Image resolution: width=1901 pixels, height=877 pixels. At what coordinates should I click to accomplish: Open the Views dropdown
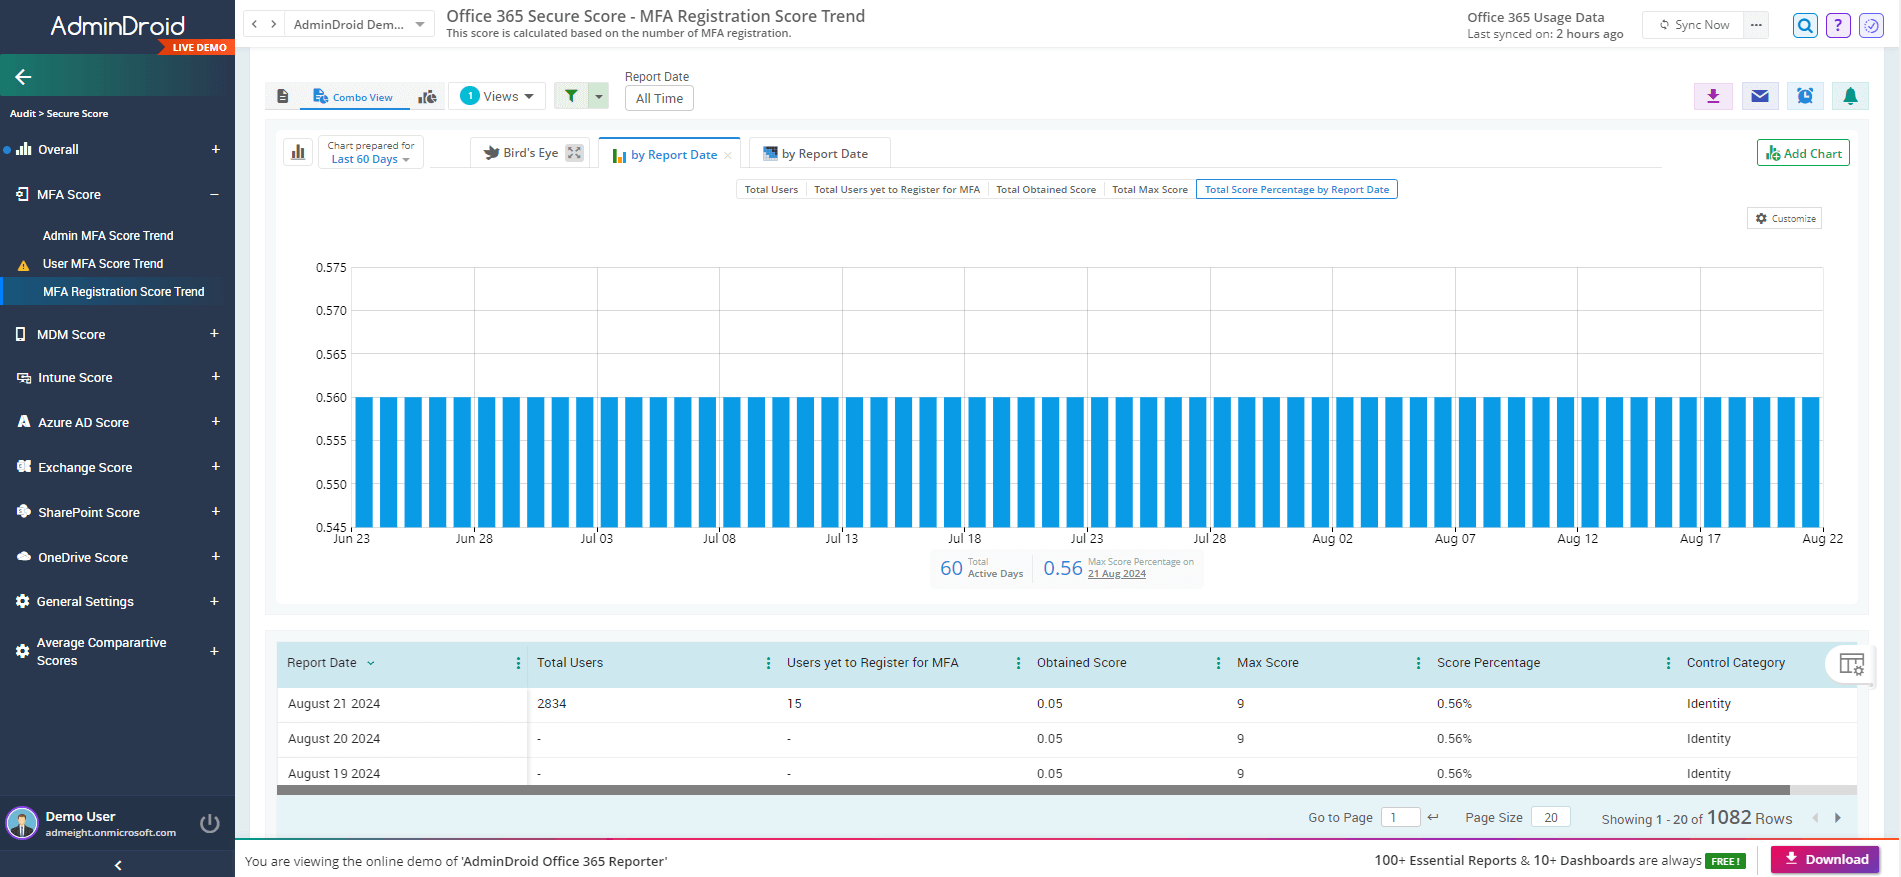click(x=497, y=96)
